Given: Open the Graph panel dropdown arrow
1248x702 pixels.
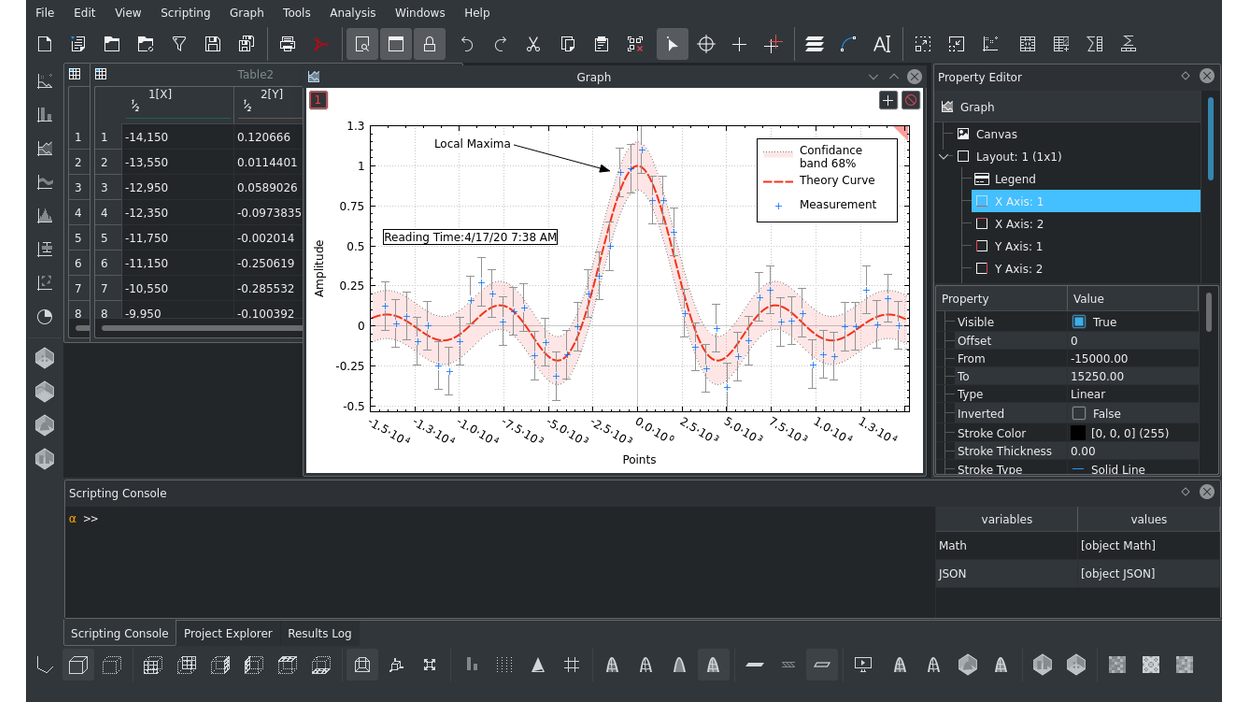Looking at the screenshot, I should [x=873, y=76].
